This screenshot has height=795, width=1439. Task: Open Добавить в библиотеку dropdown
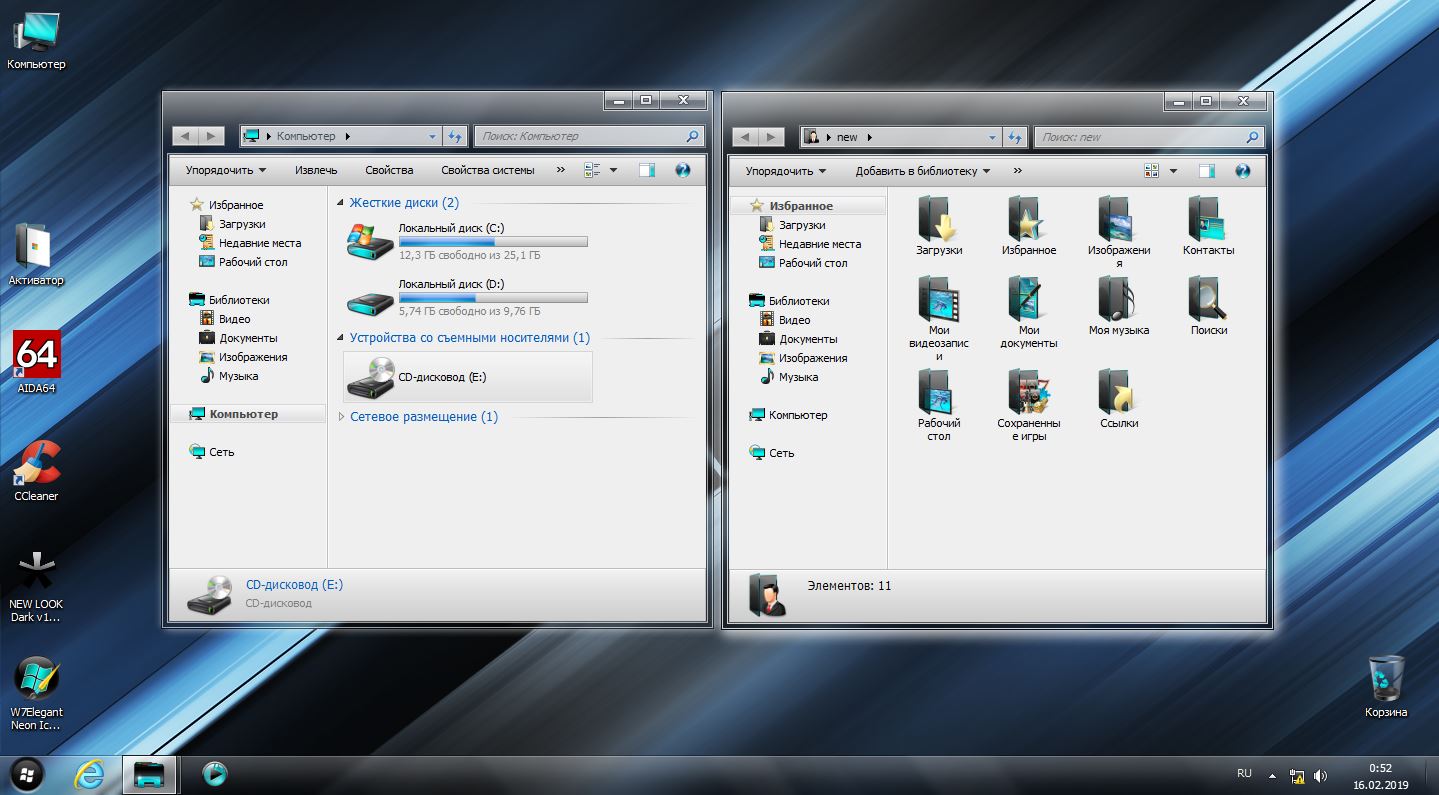922,171
